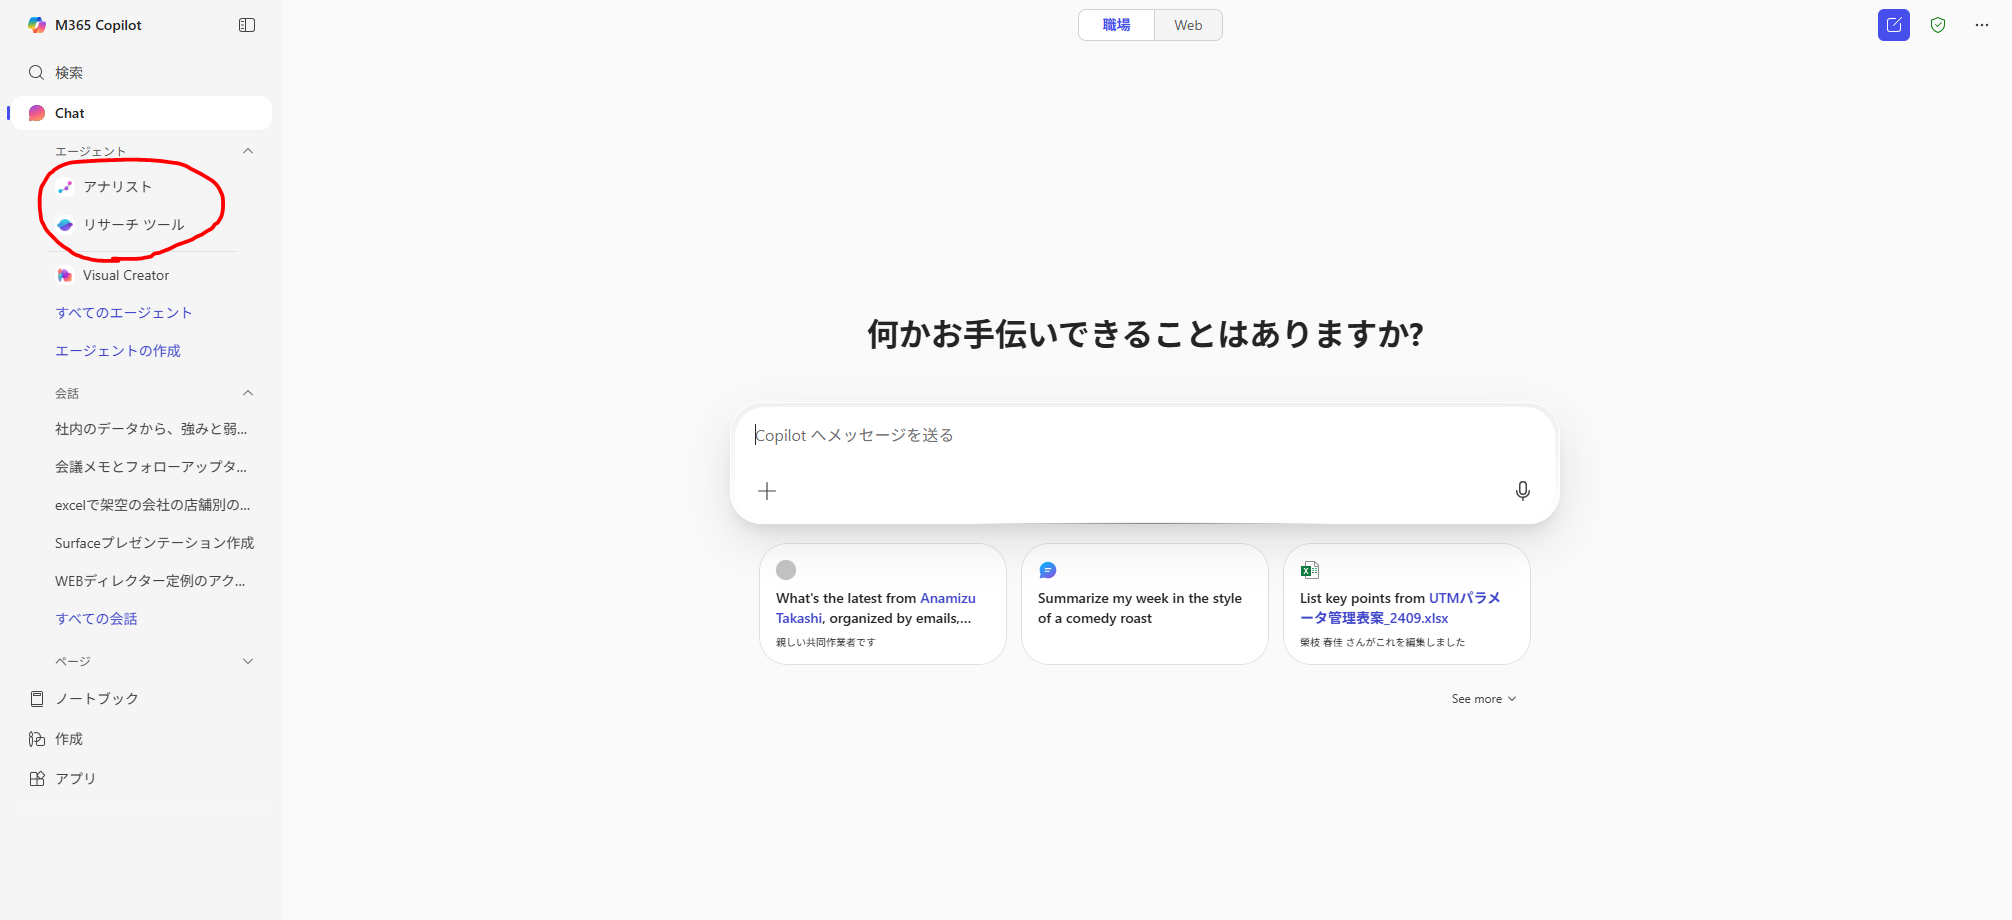The width and height of the screenshot is (2012, 920).
Task: Open the リサーチ ツール agent
Action: [134, 225]
